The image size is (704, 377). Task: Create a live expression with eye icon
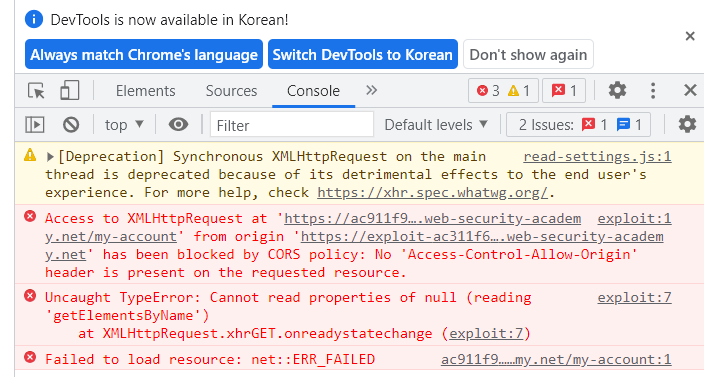click(x=178, y=124)
